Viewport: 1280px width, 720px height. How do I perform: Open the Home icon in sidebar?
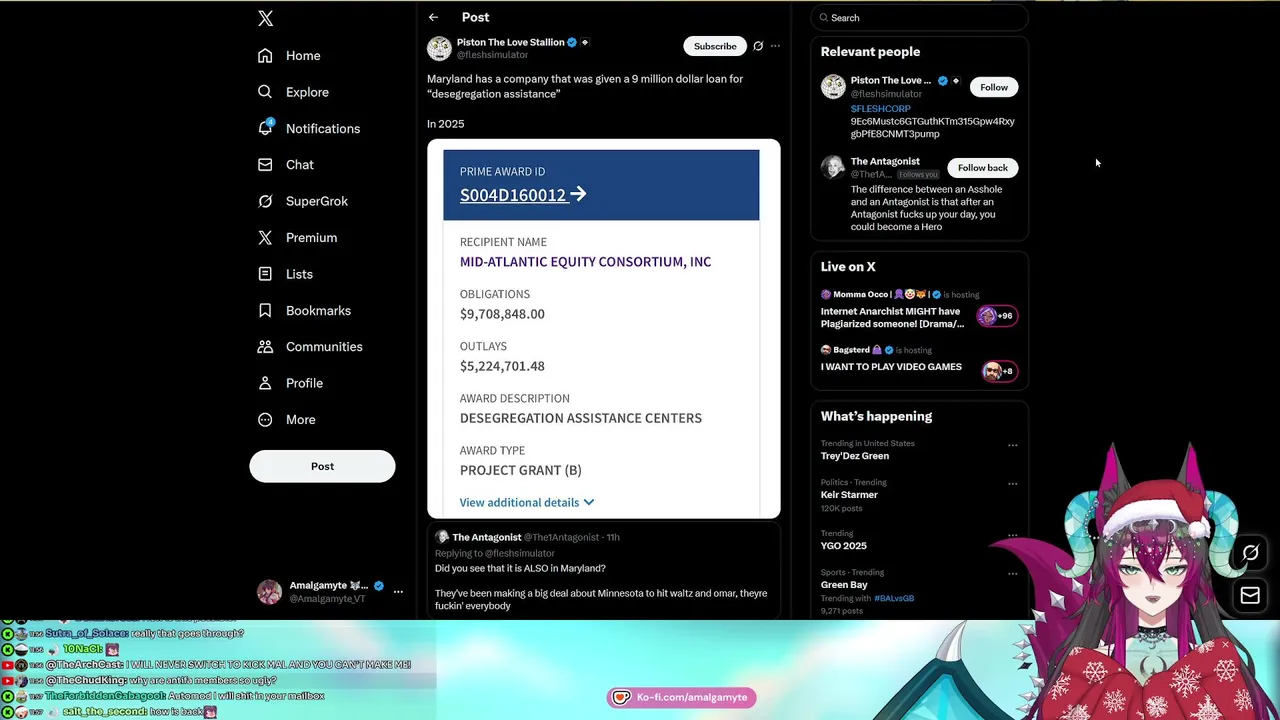pyautogui.click(x=265, y=56)
